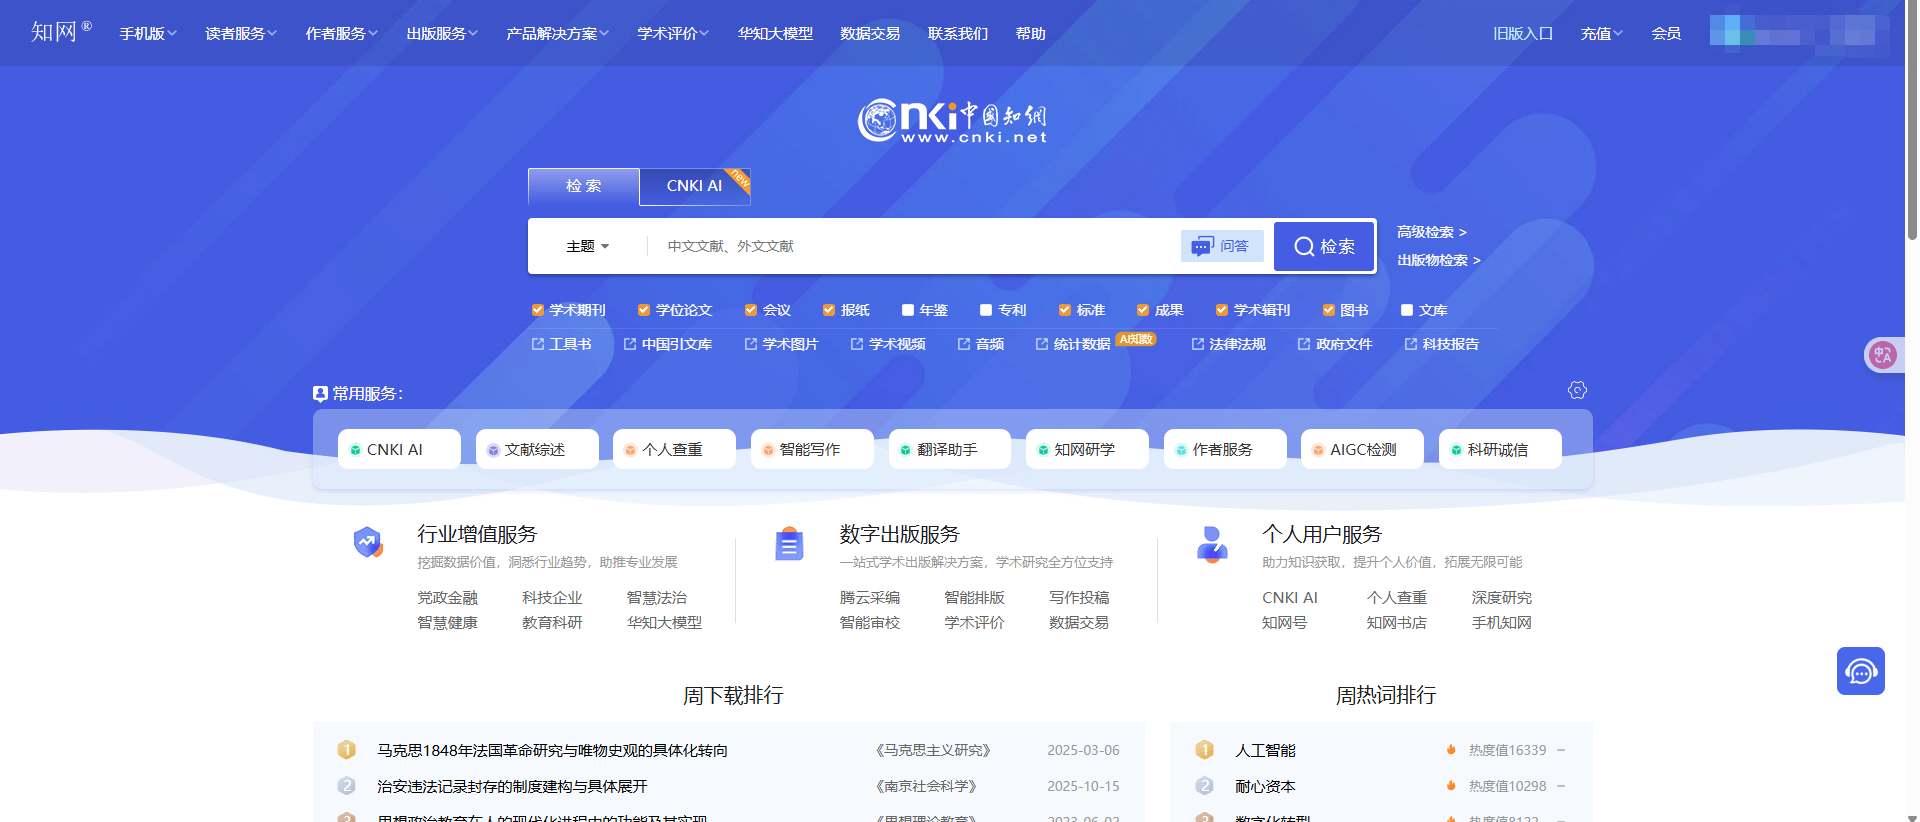Viewport: 1920px width, 822px height.
Task: Open the 充值 dropdown in header
Action: click(1601, 34)
